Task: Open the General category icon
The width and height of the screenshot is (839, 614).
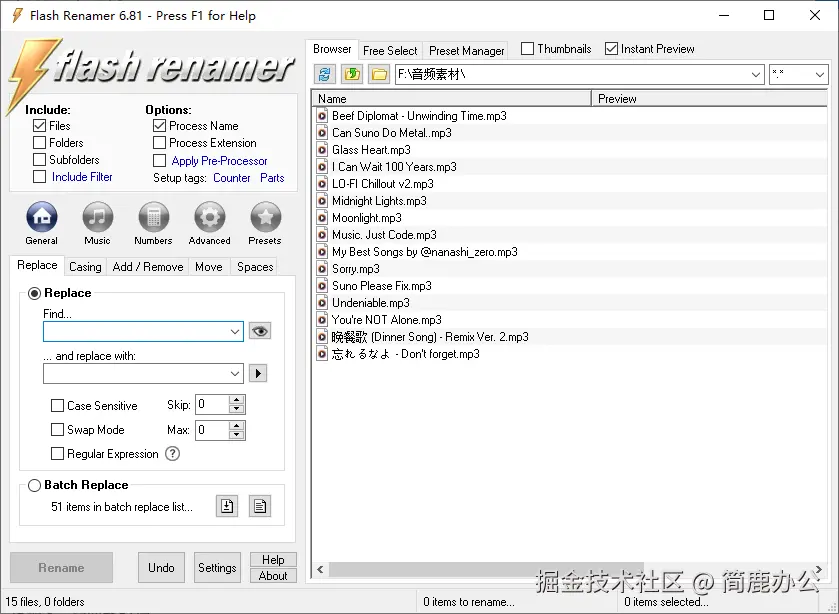Action: (x=42, y=217)
